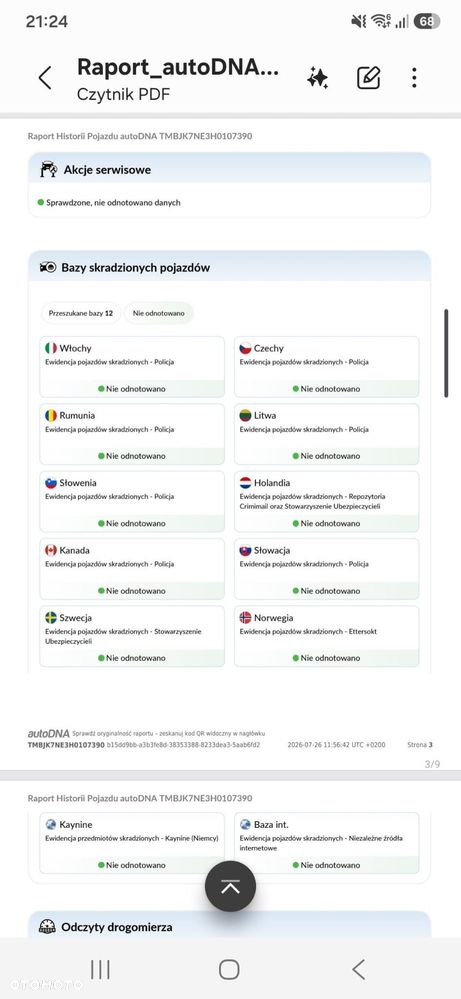Grab the vertical scrollbar handle

[446, 354]
